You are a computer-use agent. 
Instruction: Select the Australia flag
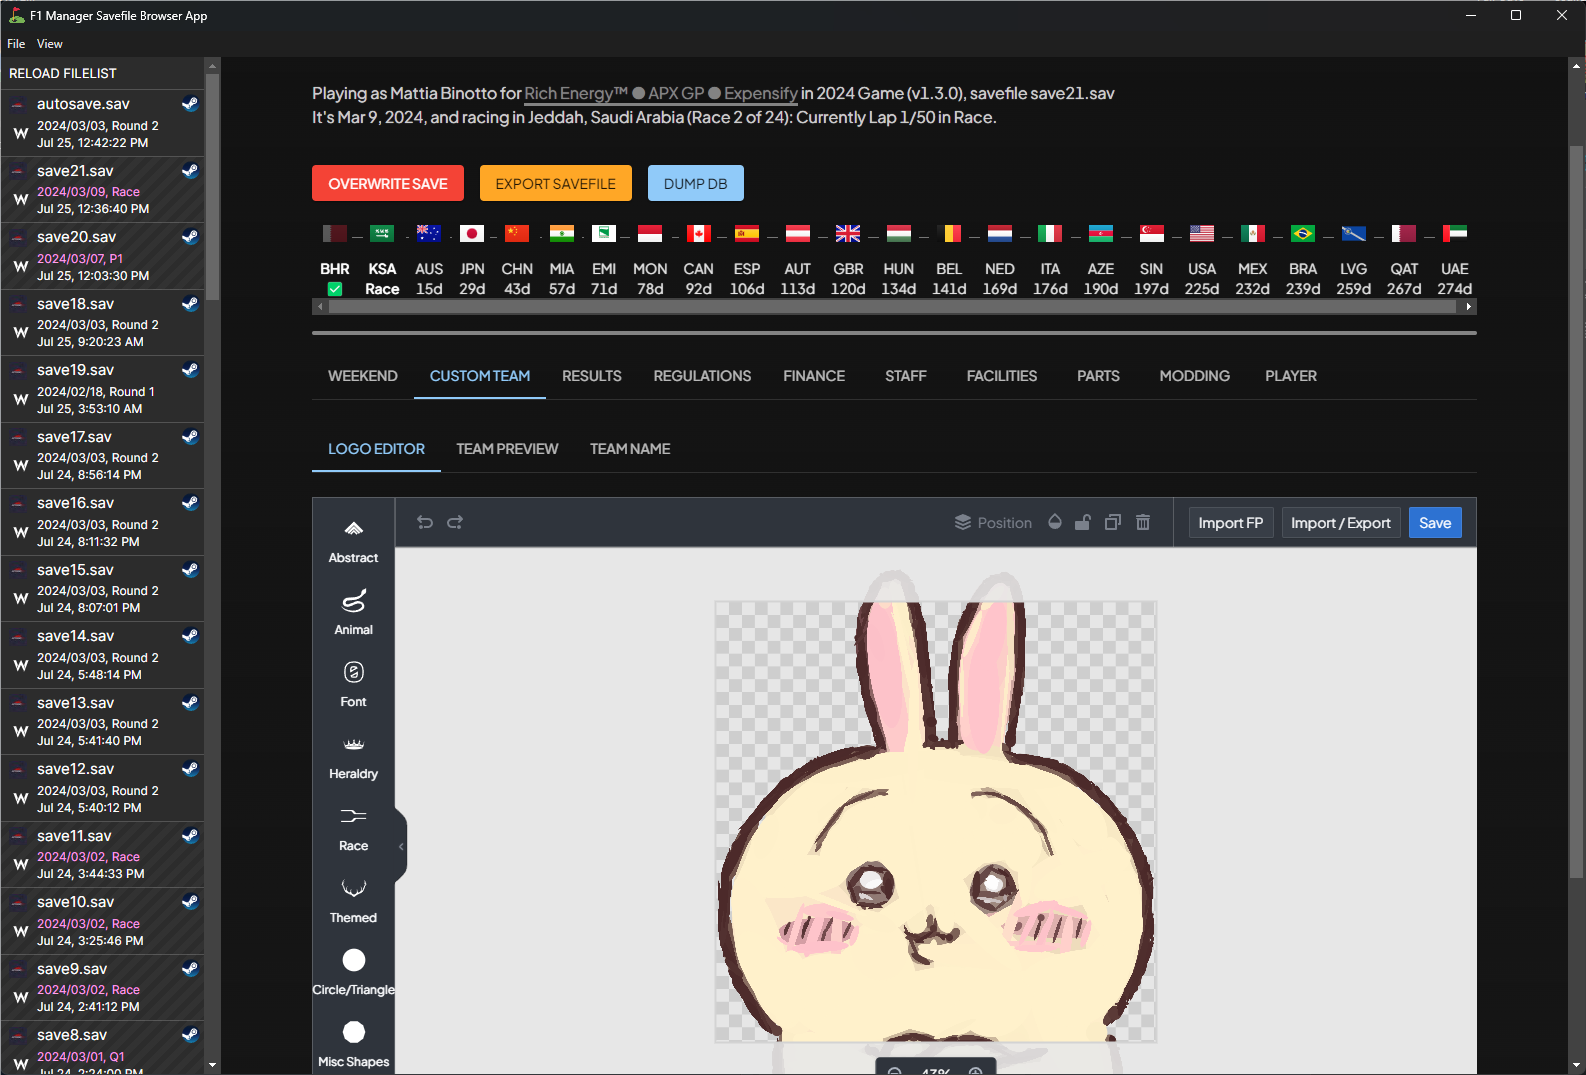pyautogui.click(x=429, y=233)
